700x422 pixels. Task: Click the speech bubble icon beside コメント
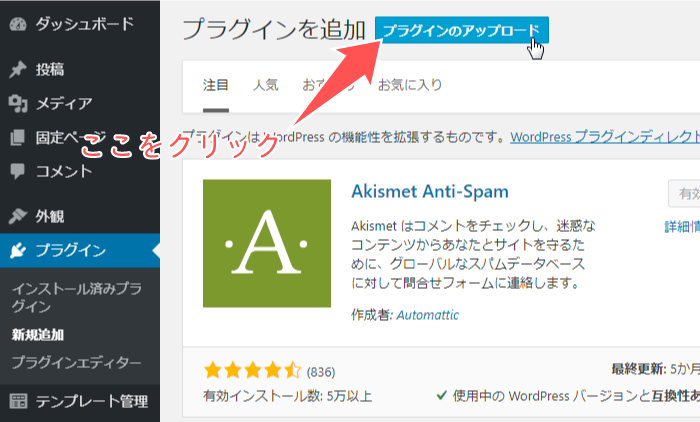18,171
